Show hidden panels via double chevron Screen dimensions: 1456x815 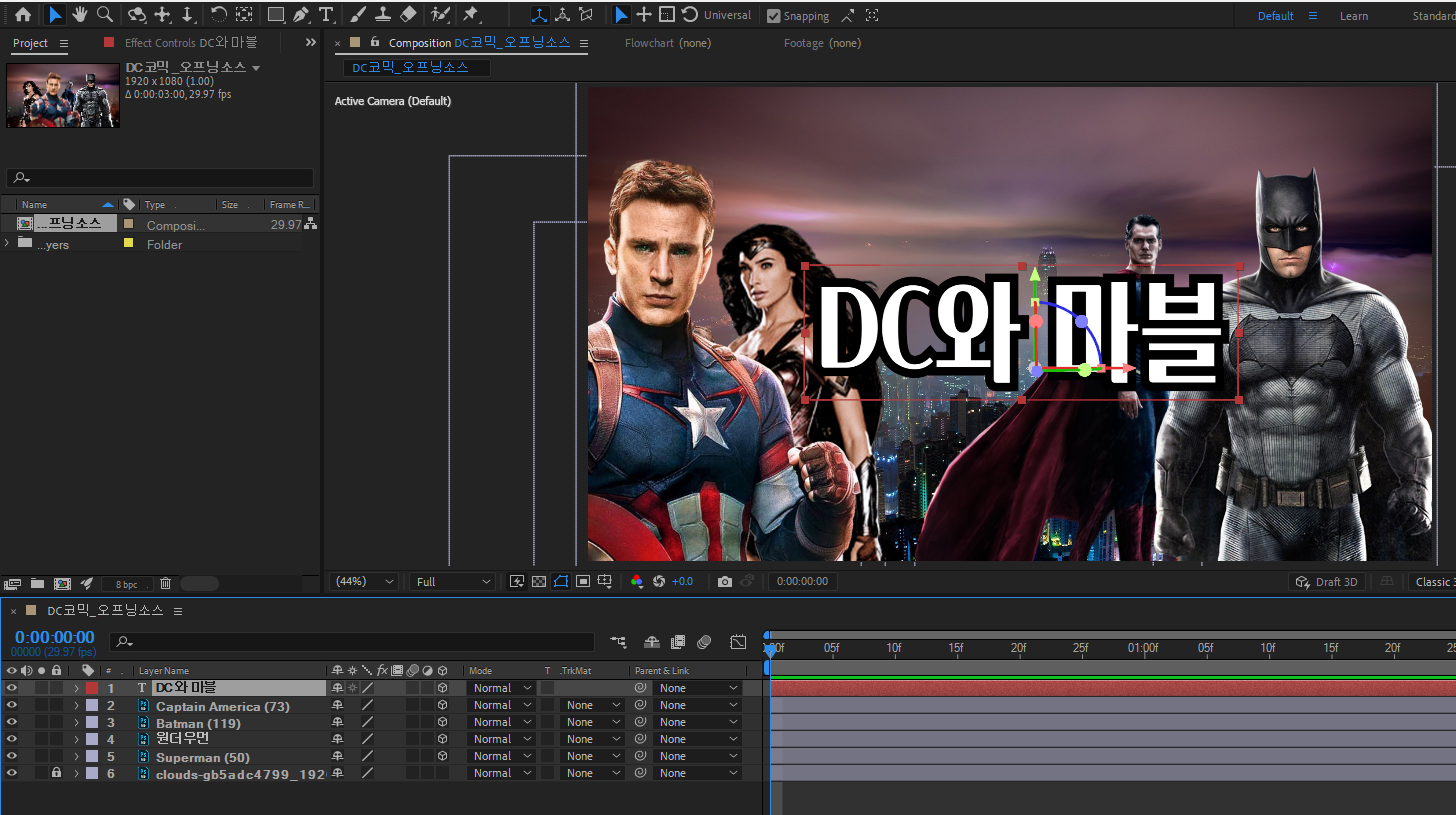pos(311,42)
